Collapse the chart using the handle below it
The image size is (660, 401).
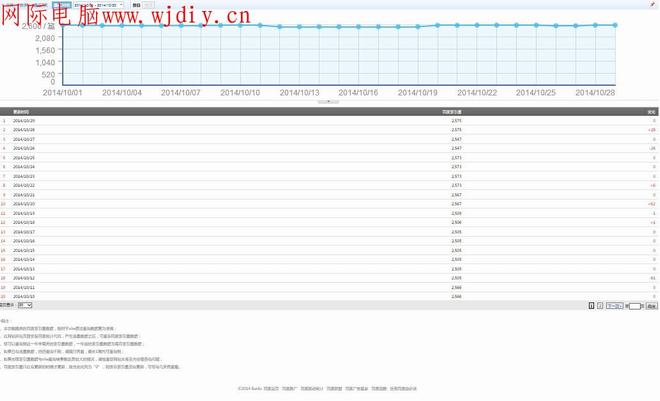(x=329, y=102)
